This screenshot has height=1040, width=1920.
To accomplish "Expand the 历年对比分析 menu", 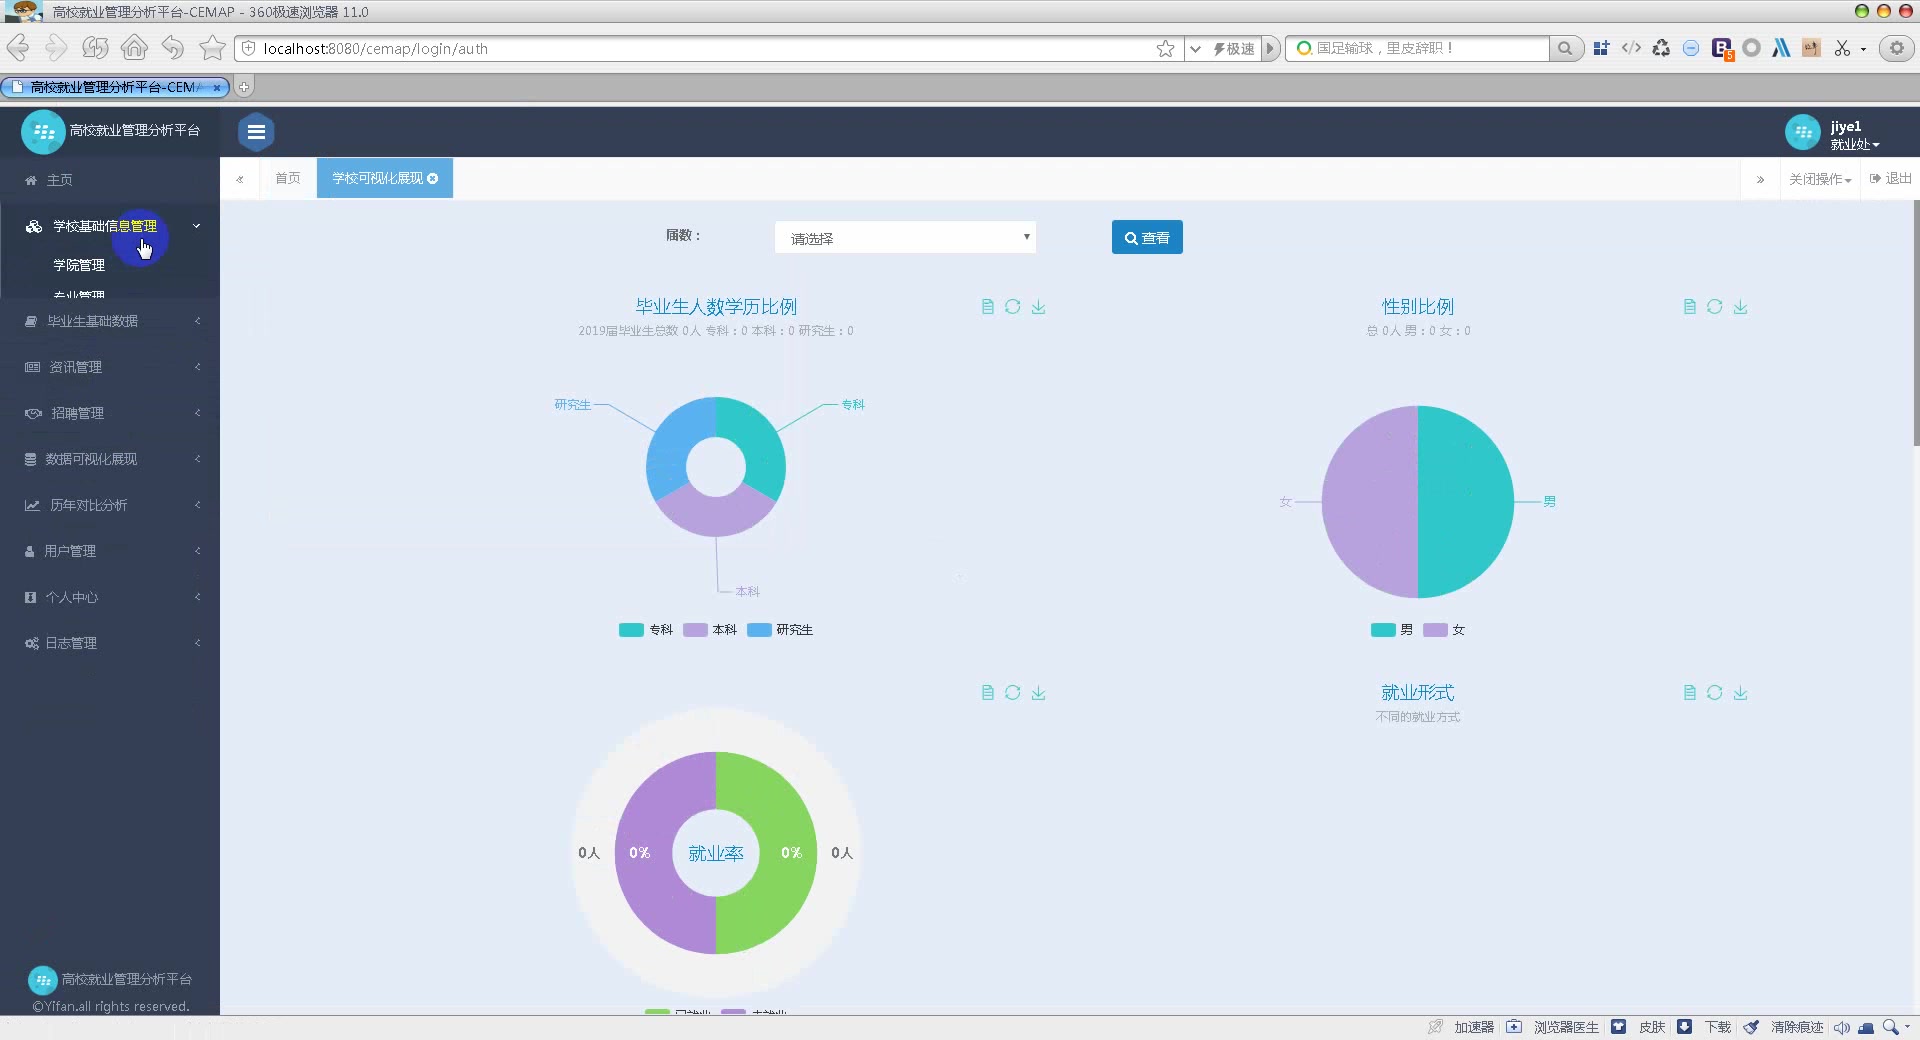I will pyautogui.click(x=110, y=505).
